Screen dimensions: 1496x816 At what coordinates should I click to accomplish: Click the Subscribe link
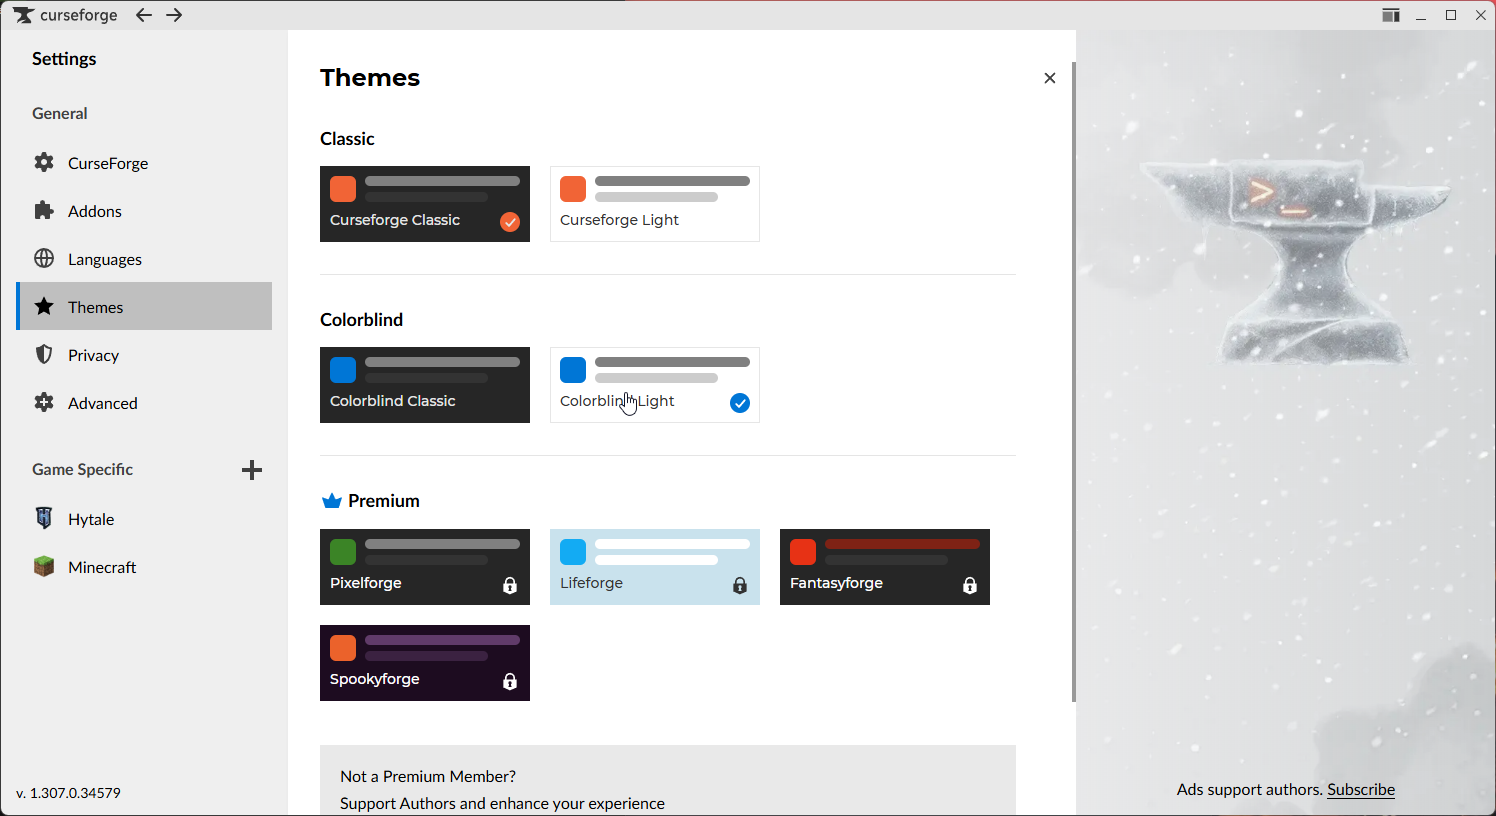tap(1361, 789)
